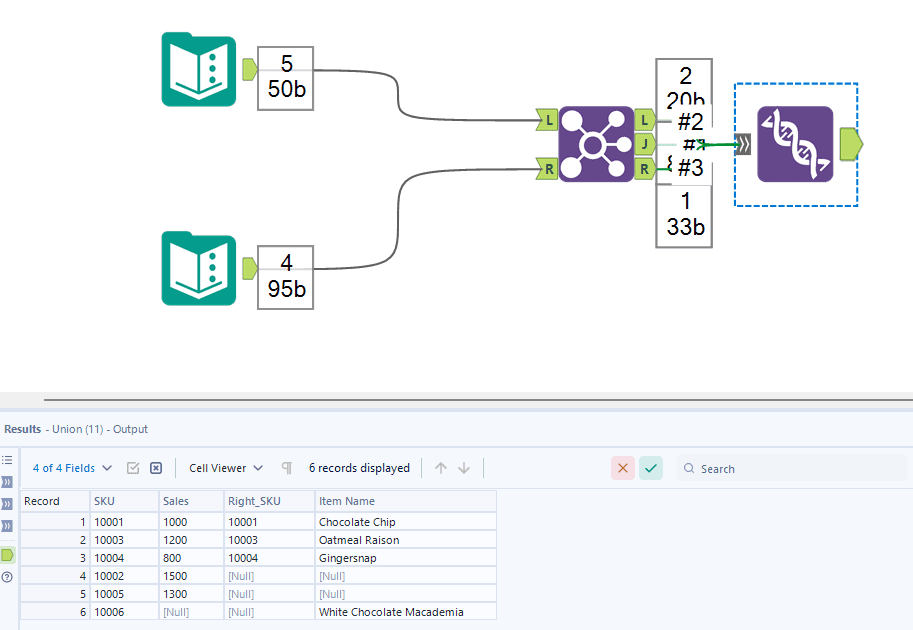Toggle the show whitespace paragraph icon

pyautogui.click(x=287, y=468)
